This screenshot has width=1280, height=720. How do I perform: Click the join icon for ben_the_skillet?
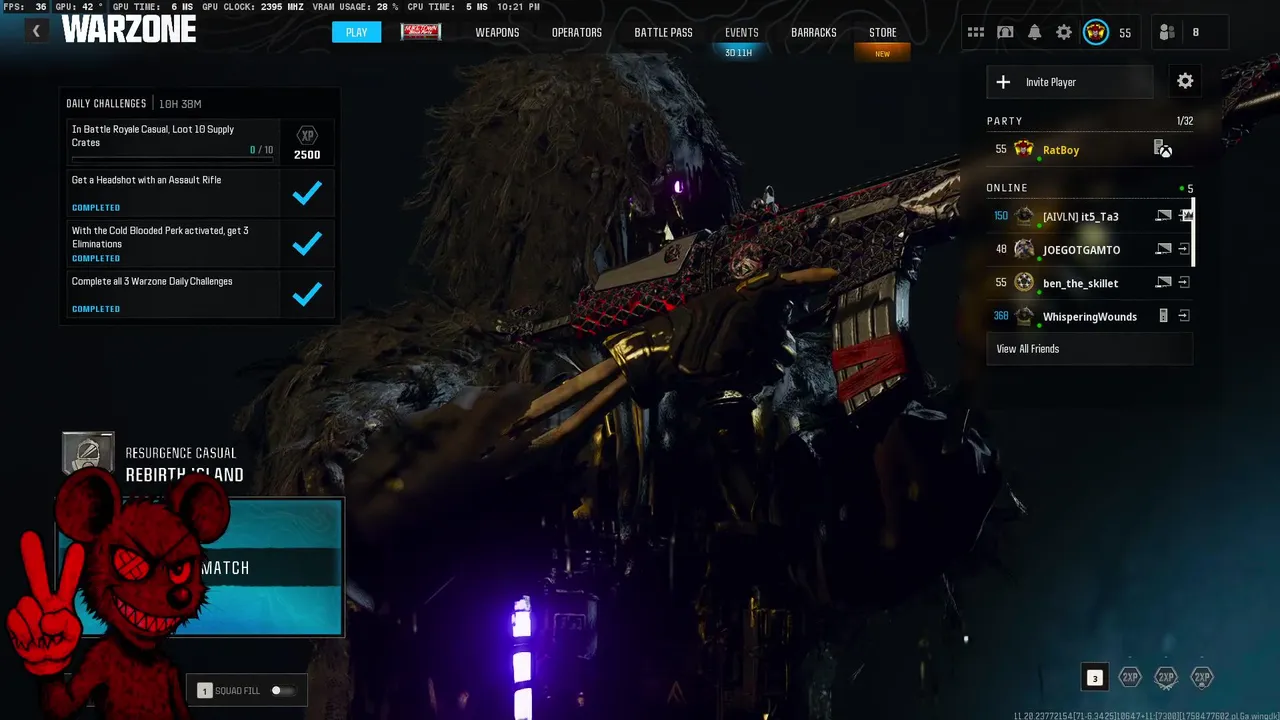coord(1184,283)
